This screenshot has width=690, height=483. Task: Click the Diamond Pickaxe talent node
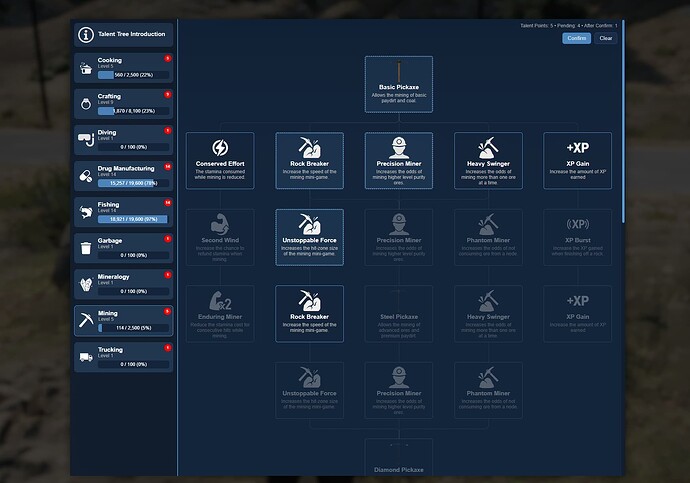[x=399, y=457]
